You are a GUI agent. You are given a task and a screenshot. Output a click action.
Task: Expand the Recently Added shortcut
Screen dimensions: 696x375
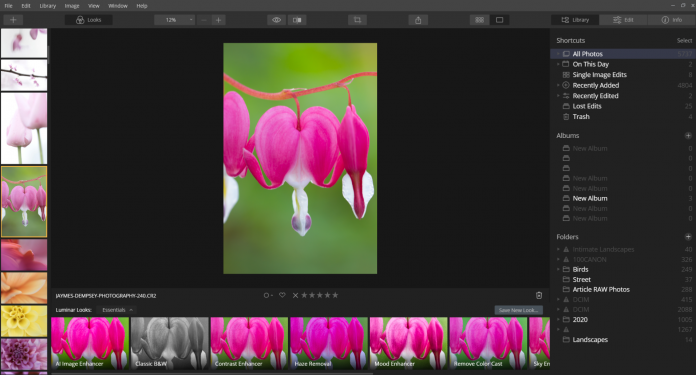click(x=558, y=85)
